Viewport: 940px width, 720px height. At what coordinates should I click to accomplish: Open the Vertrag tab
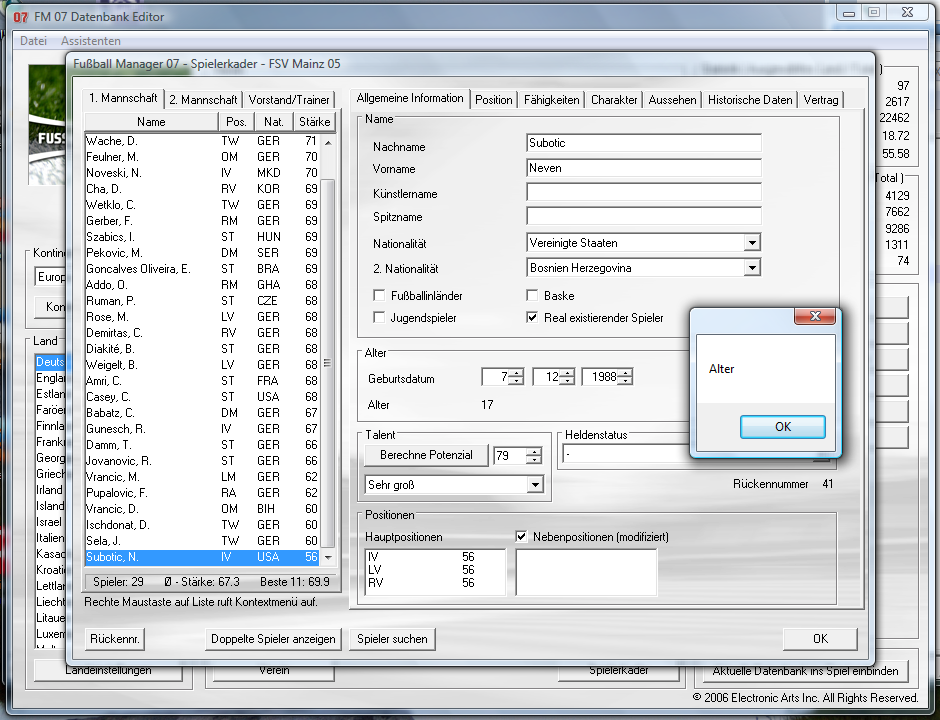(x=821, y=100)
